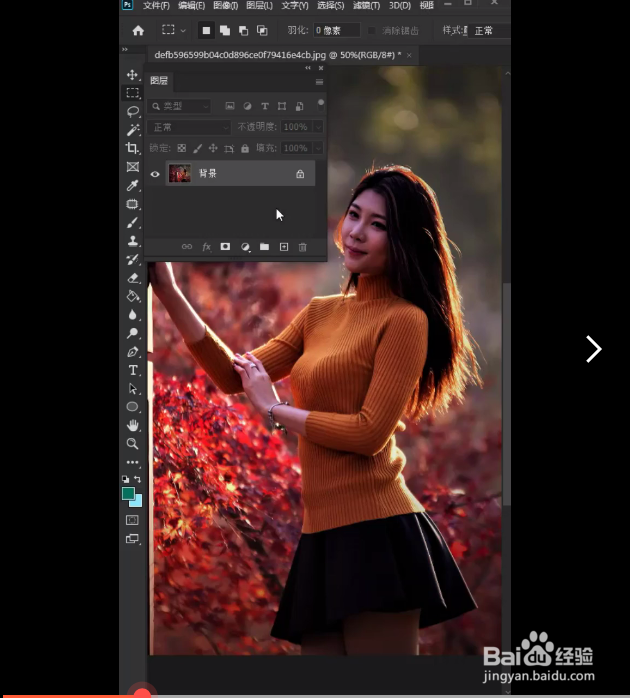
Task: Toggle Quick Mask mode
Action: (132, 519)
